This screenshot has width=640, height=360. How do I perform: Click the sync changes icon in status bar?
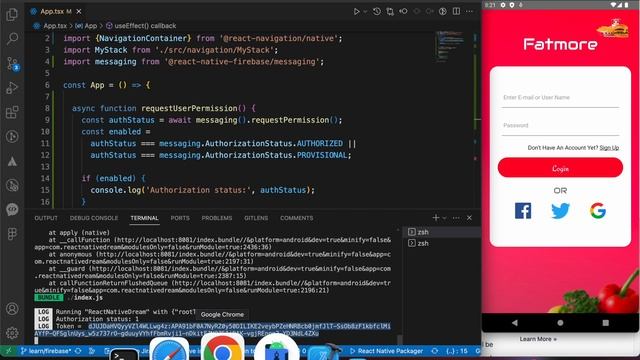78,351
